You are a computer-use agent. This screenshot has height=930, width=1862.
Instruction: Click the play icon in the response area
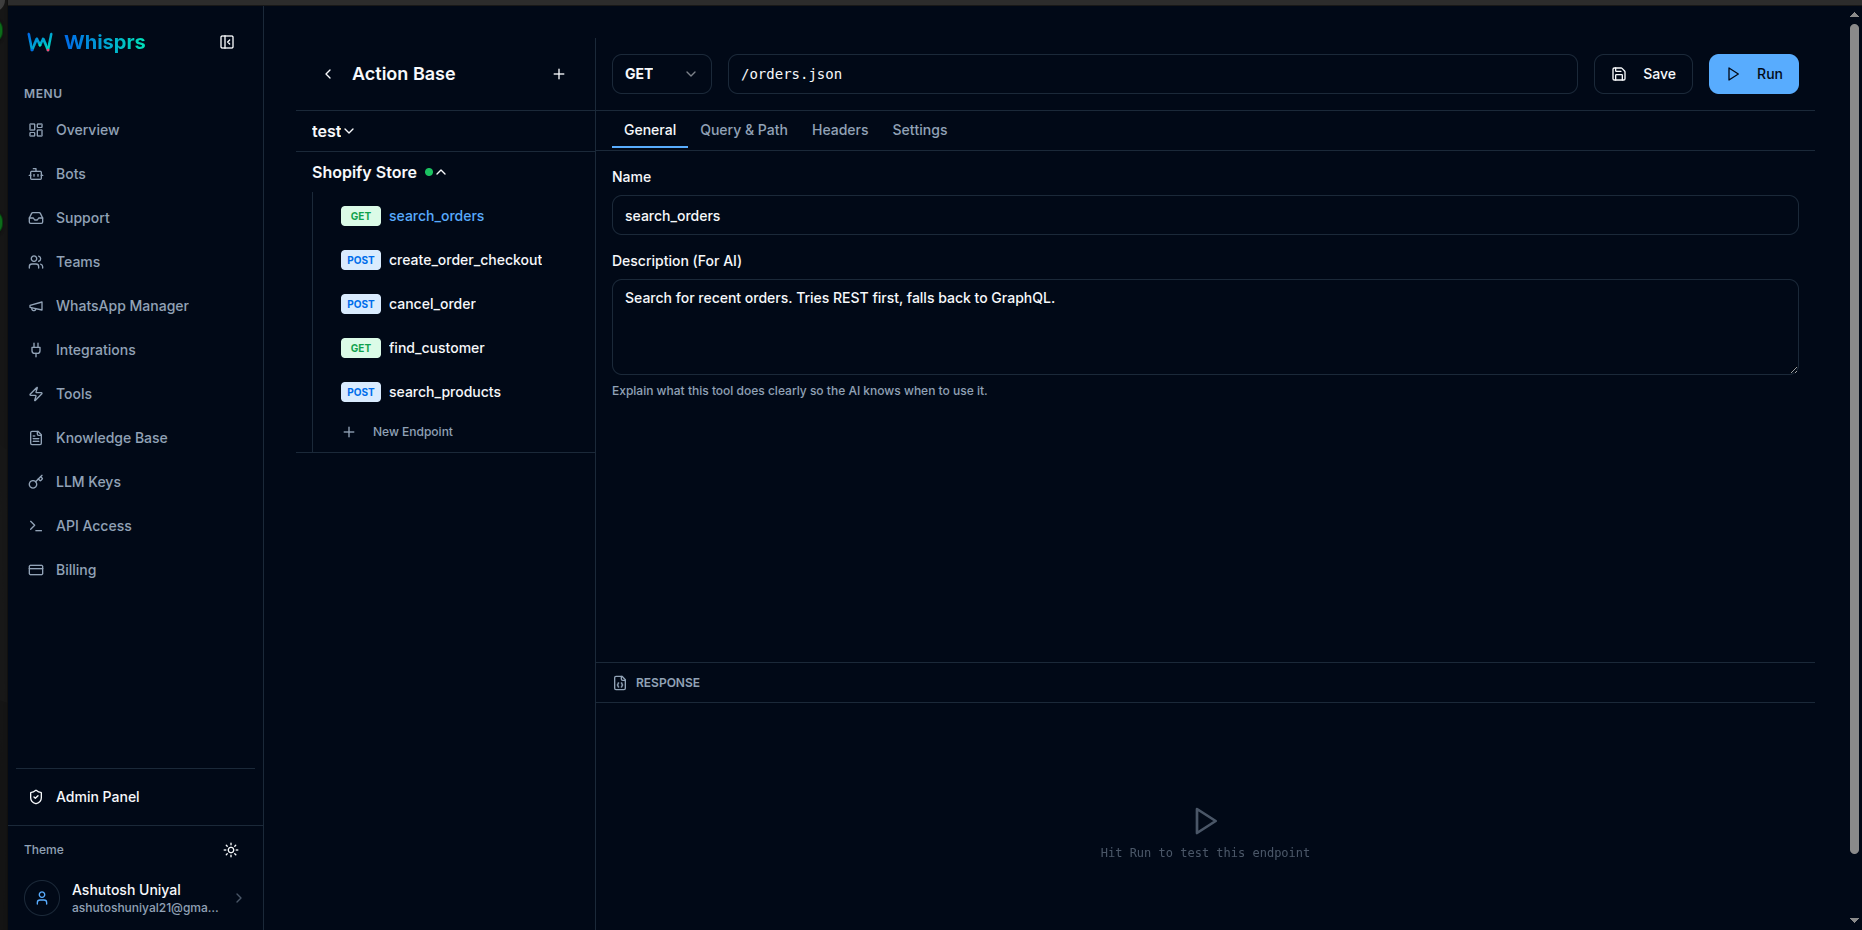click(x=1205, y=821)
